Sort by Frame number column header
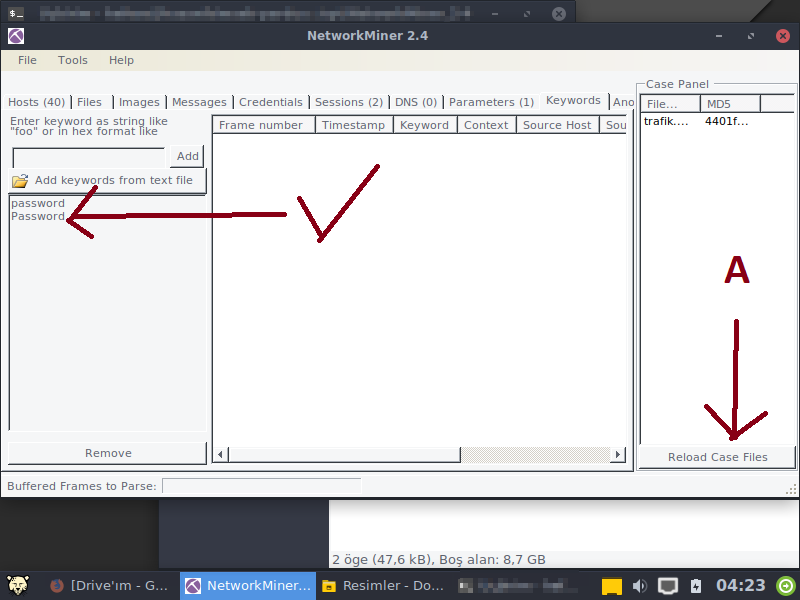The image size is (800, 600). coord(264,125)
